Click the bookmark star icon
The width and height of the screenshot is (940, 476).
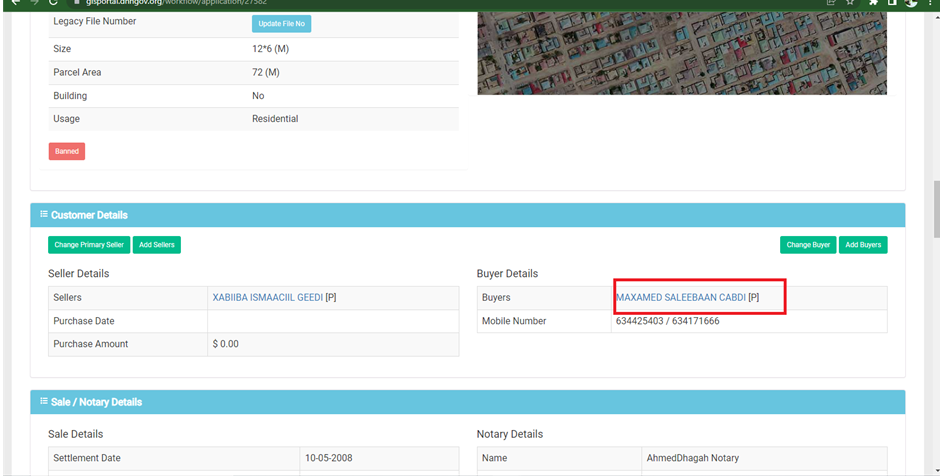click(849, 2)
